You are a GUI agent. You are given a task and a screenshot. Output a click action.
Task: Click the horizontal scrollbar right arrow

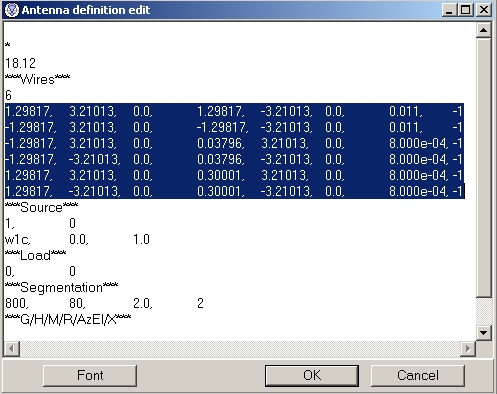468,349
